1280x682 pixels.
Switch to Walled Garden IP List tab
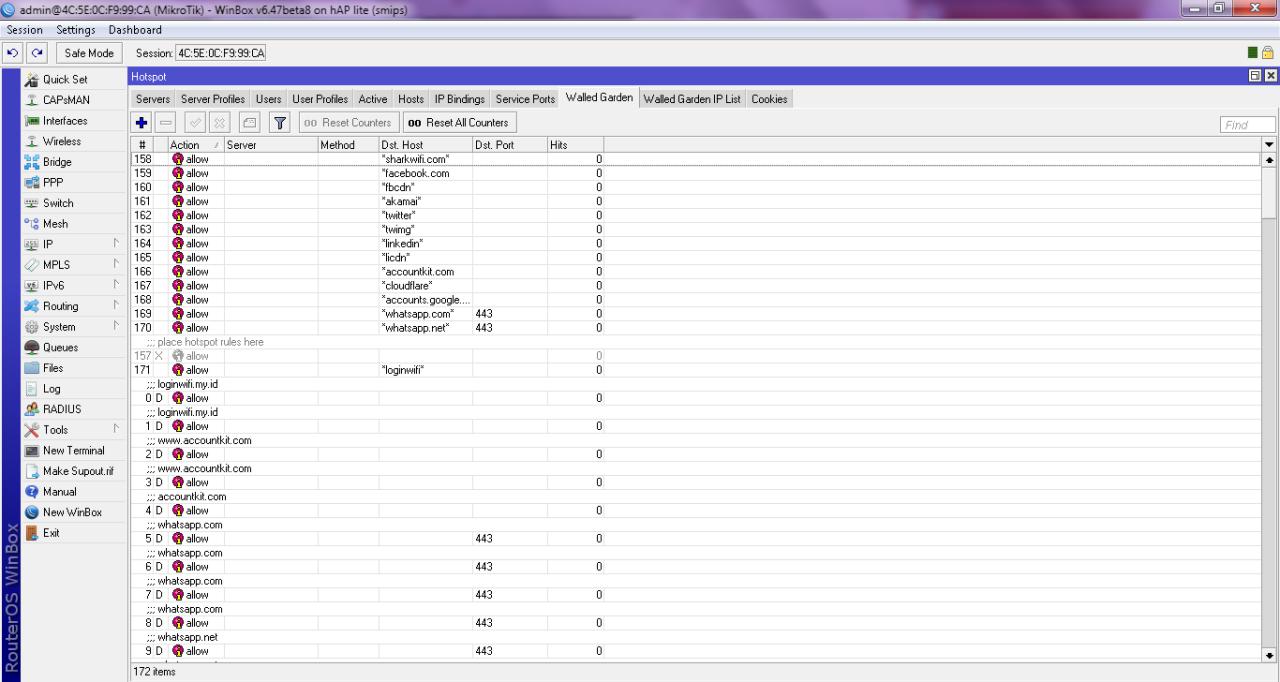click(x=692, y=99)
